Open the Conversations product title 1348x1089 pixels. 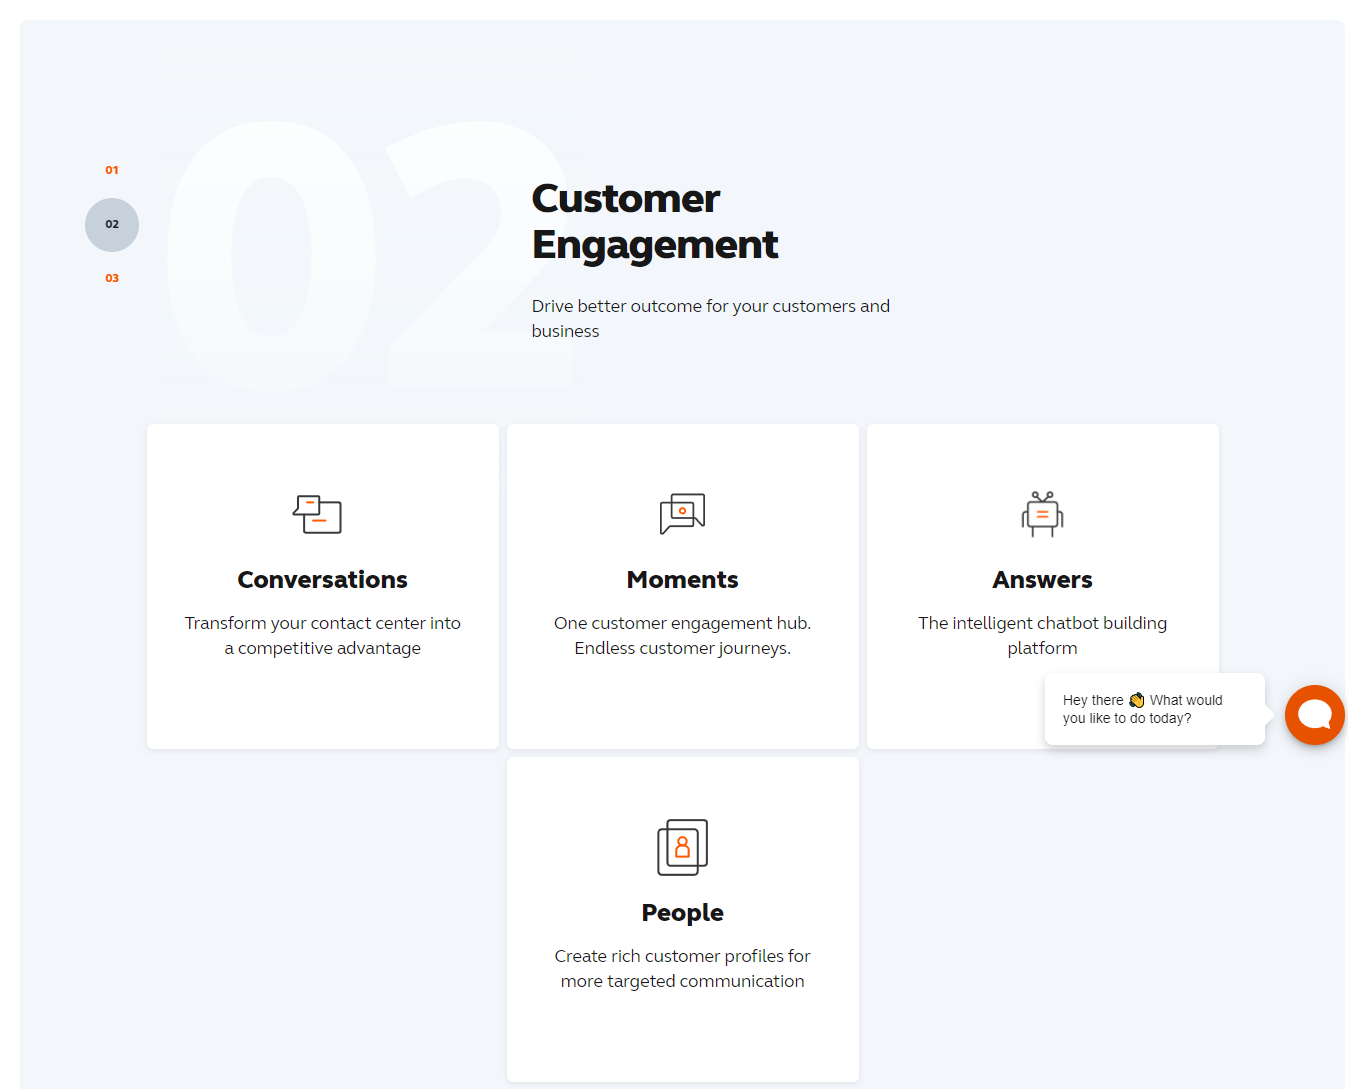323,580
